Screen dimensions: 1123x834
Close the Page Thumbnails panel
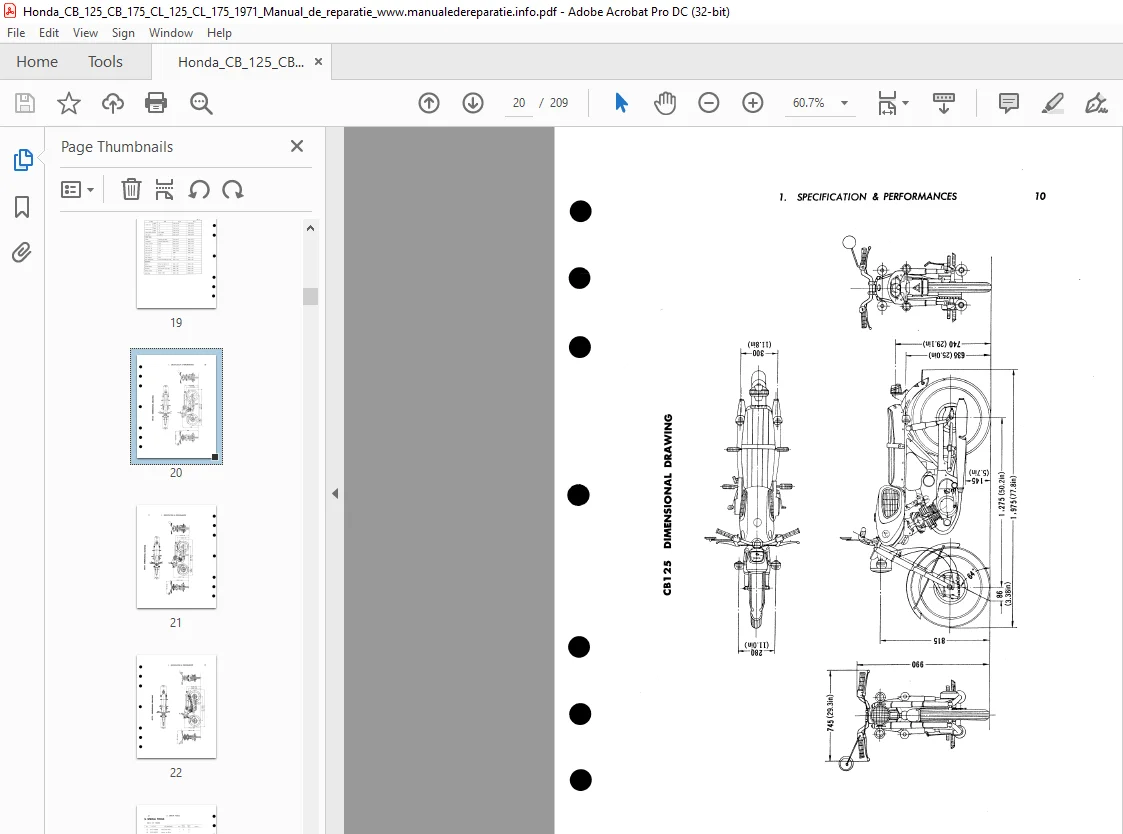click(297, 146)
